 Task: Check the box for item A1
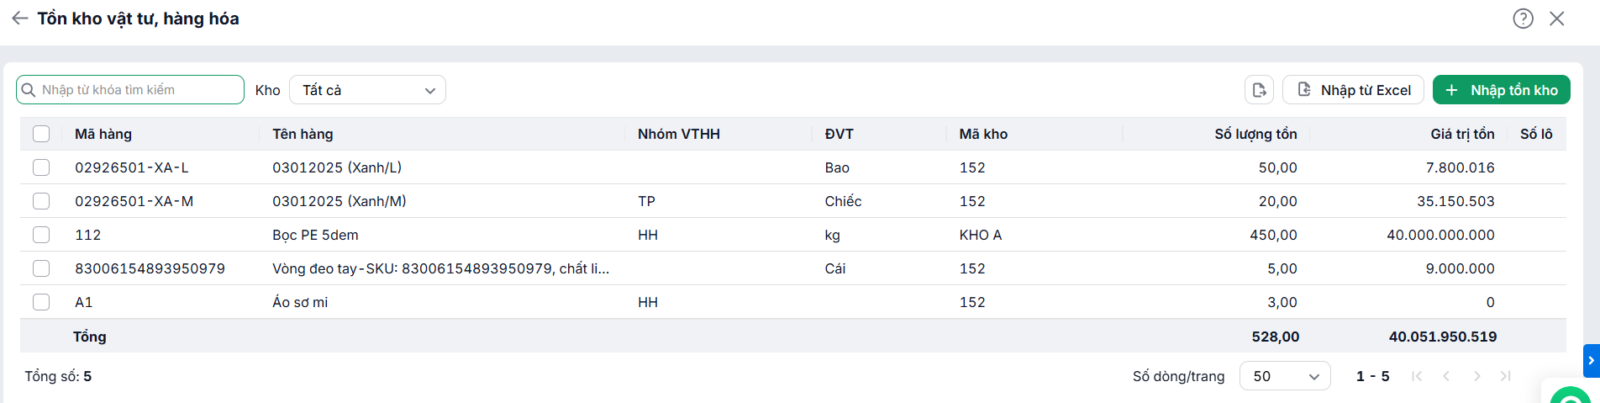point(41,302)
